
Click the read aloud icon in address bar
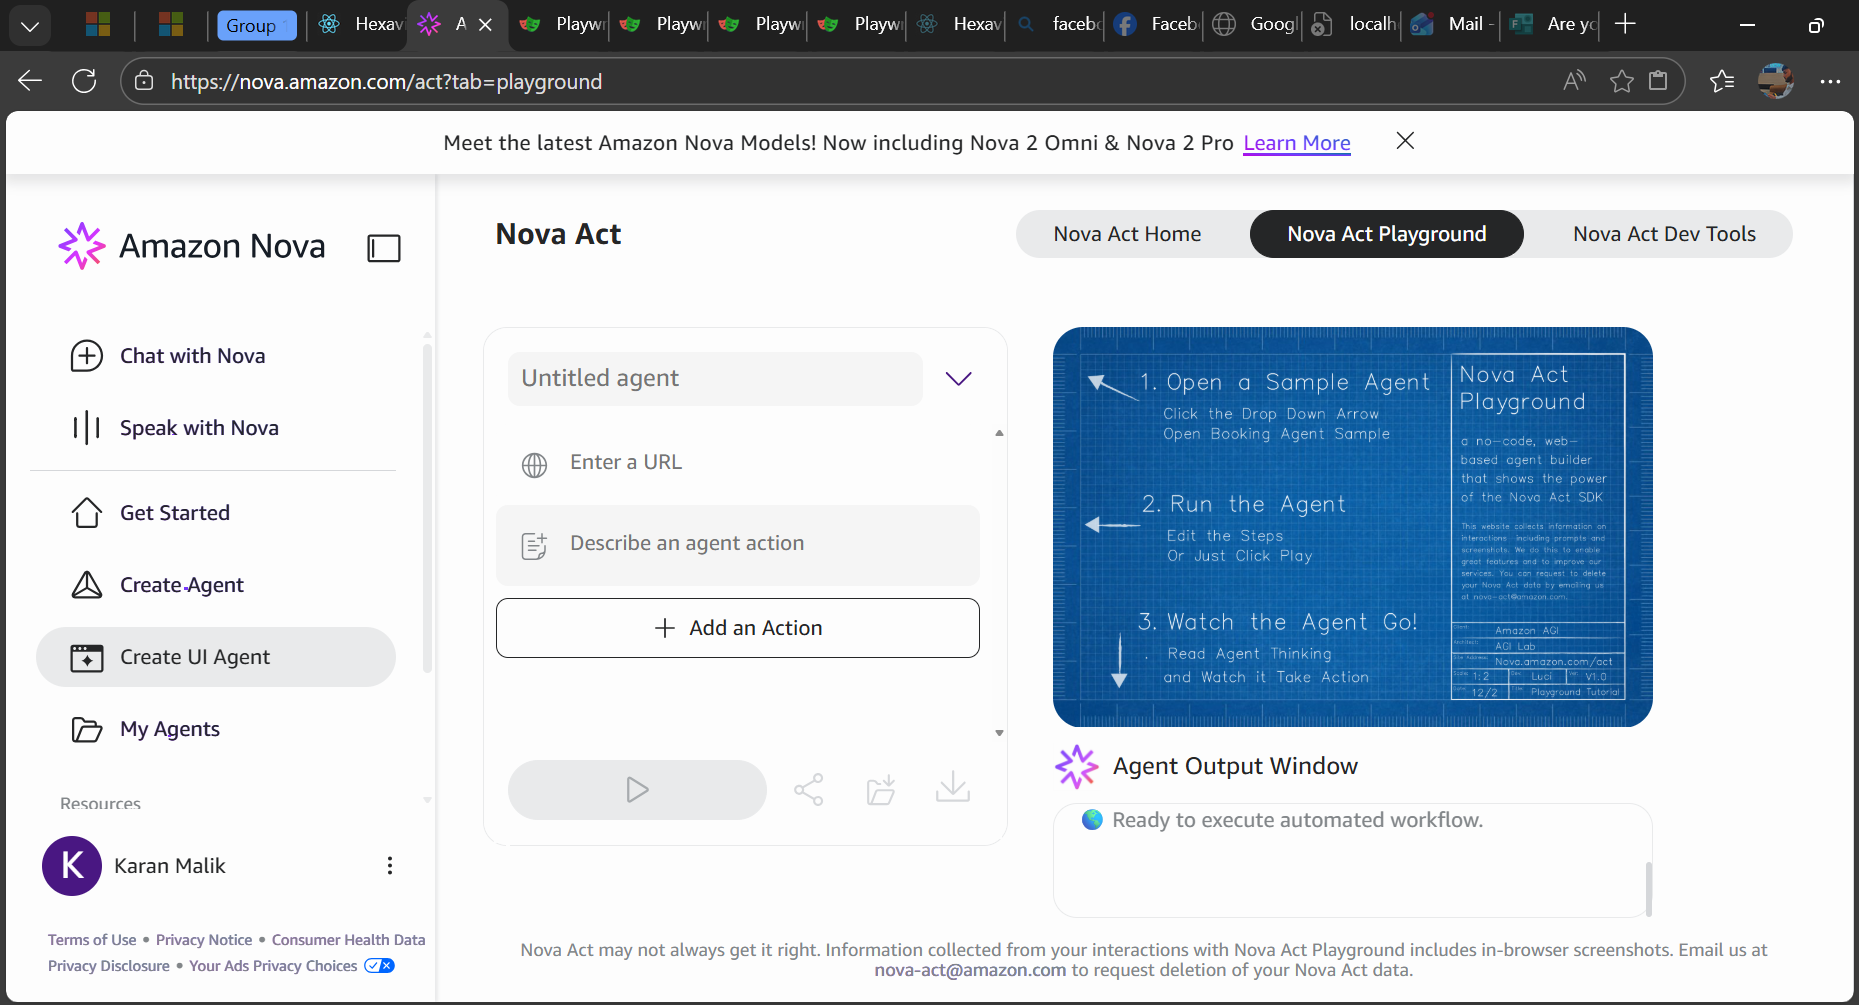1574,81
